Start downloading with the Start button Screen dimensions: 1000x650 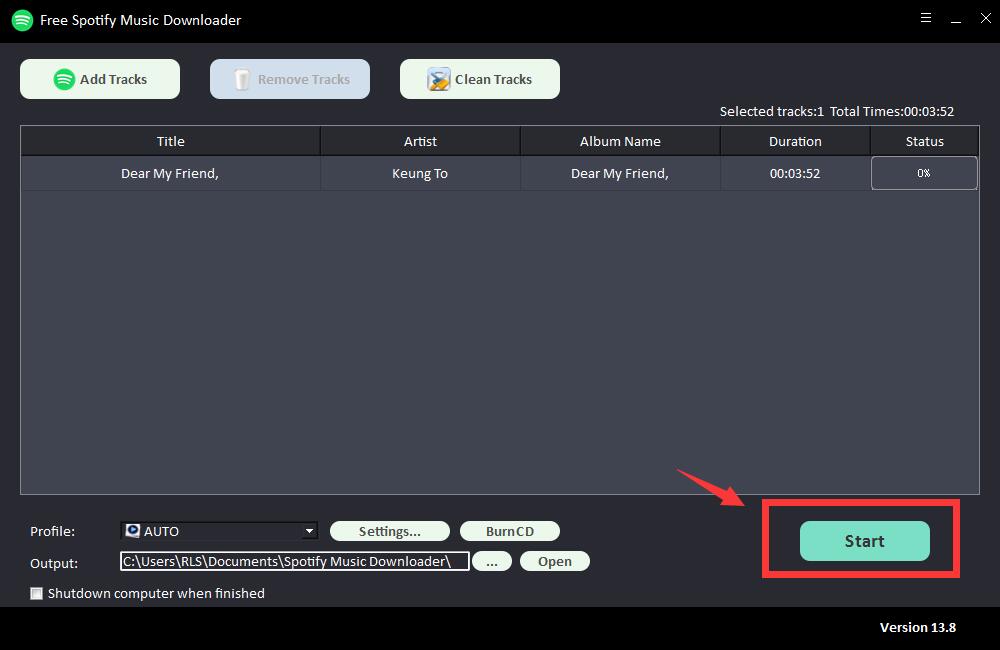point(864,541)
